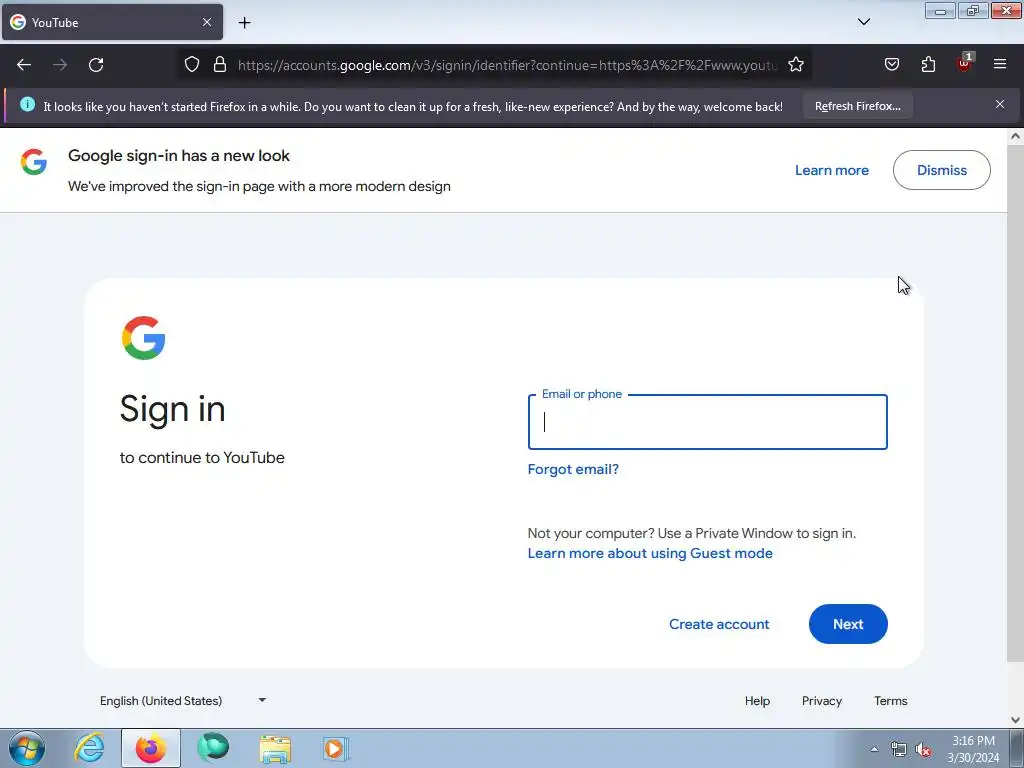The height and width of the screenshot is (768, 1024).
Task: Open the English (United States) language dropdown
Action: tap(183, 701)
